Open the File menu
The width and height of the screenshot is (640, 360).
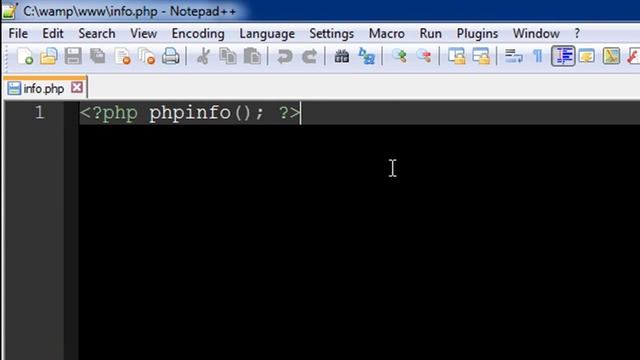point(18,33)
